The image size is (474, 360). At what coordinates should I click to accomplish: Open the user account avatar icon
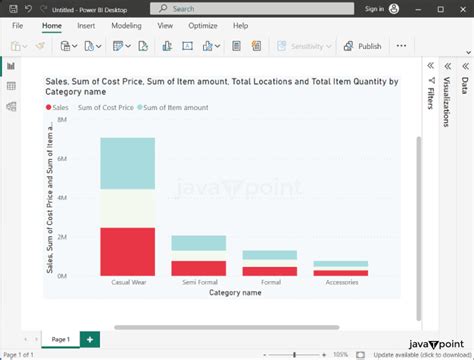coord(394,9)
